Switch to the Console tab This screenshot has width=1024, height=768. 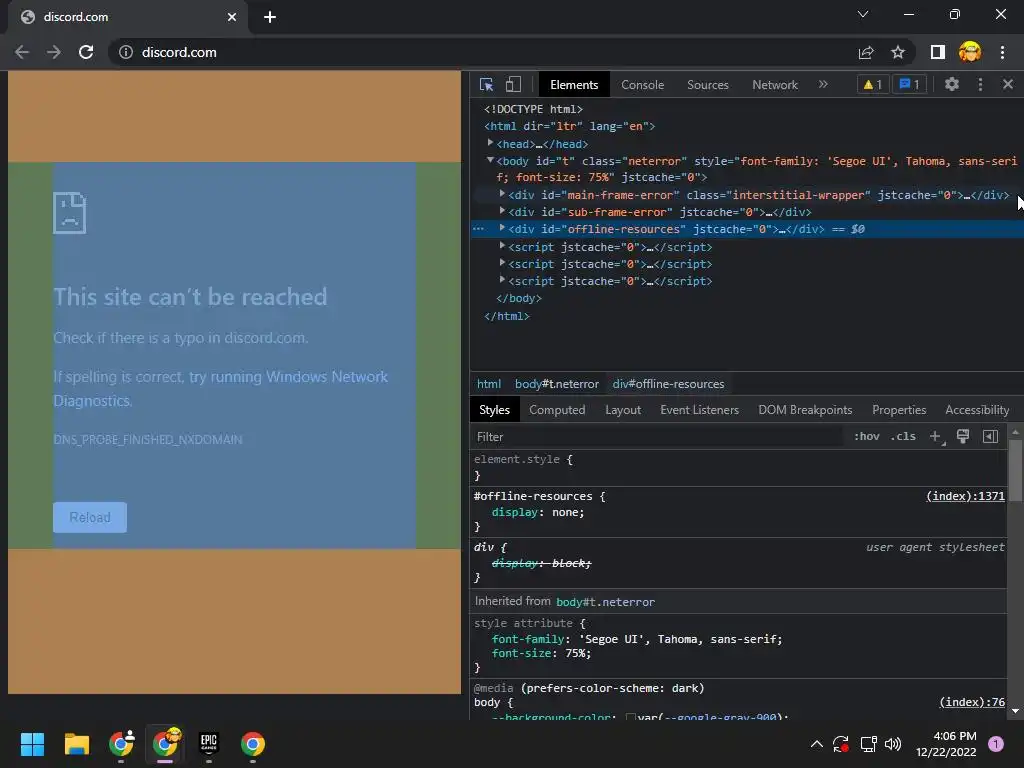point(642,85)
